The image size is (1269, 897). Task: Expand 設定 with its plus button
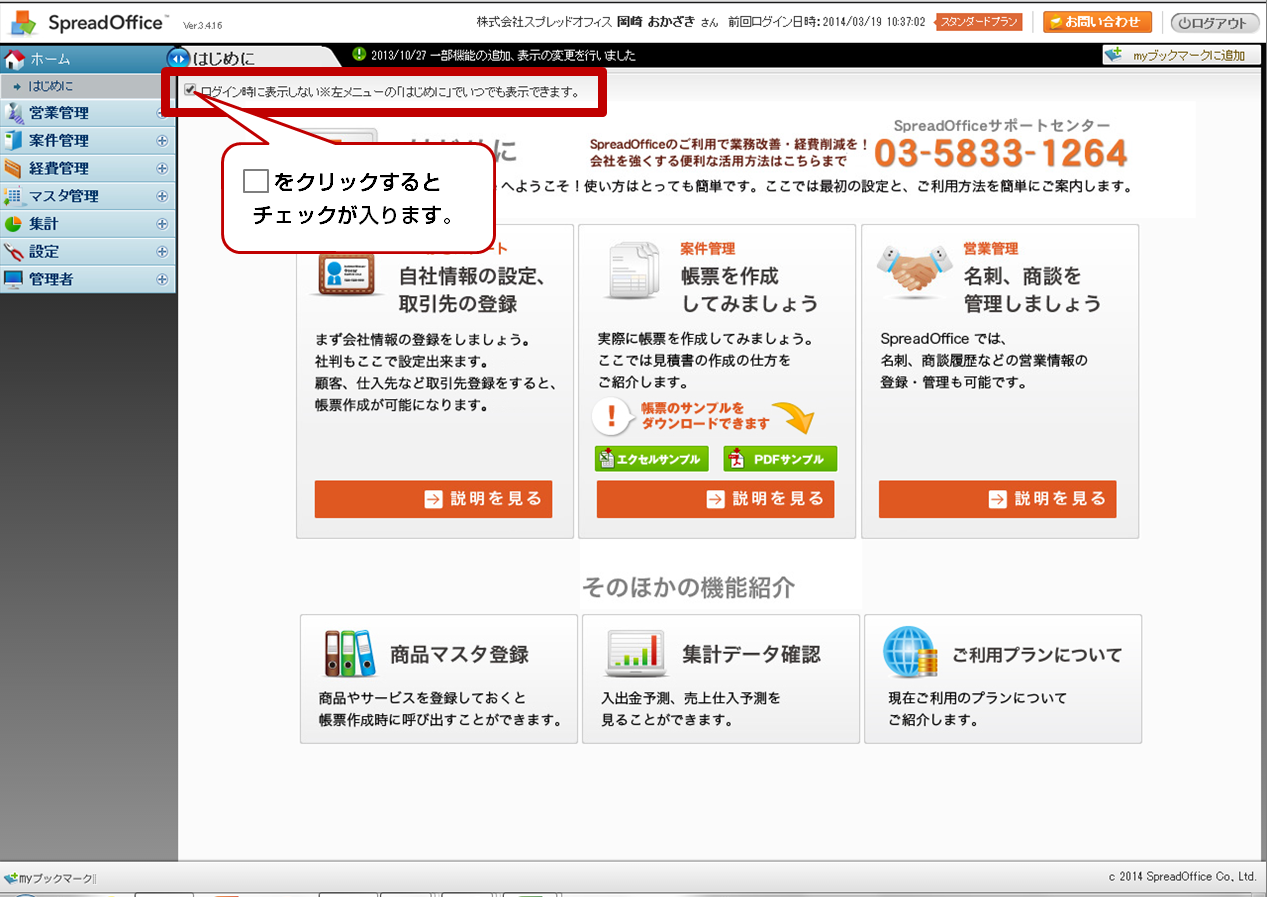(162, 252)
